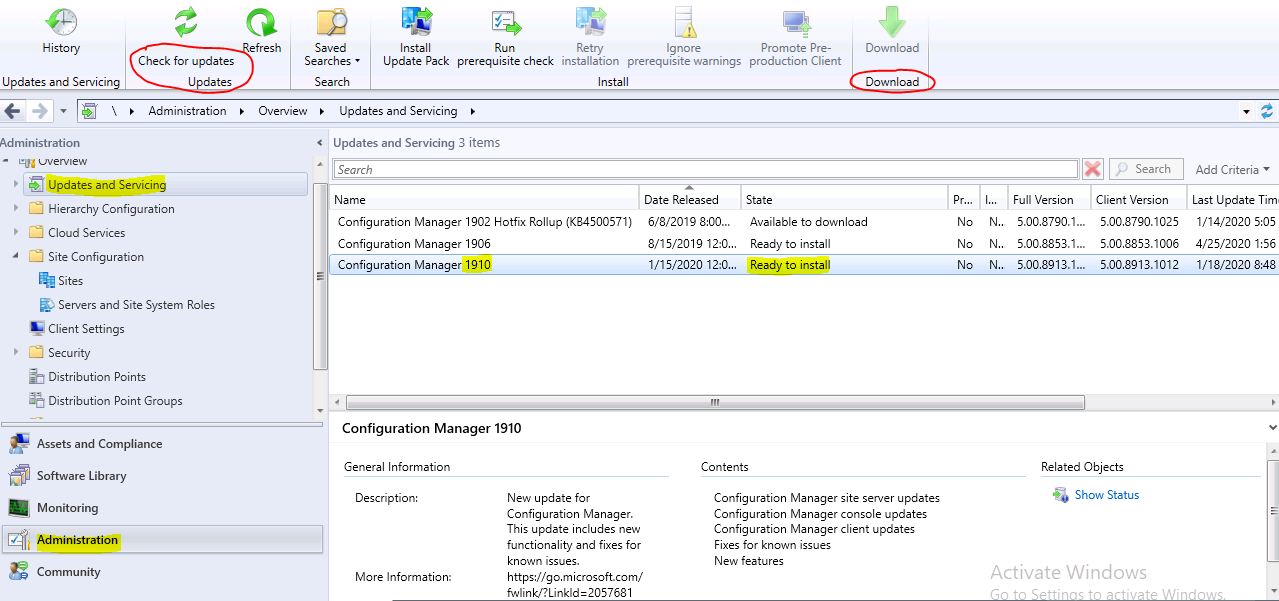This screenshot has height=601, width=1279.
Task: Expand the Hierarchy Configuration node
Action: (15, 209)
